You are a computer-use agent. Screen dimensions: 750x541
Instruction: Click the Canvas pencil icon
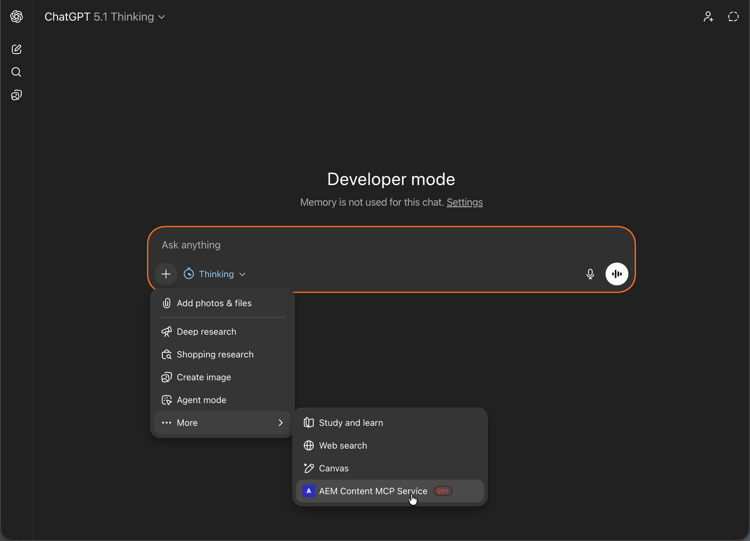(x=309, y=468)
